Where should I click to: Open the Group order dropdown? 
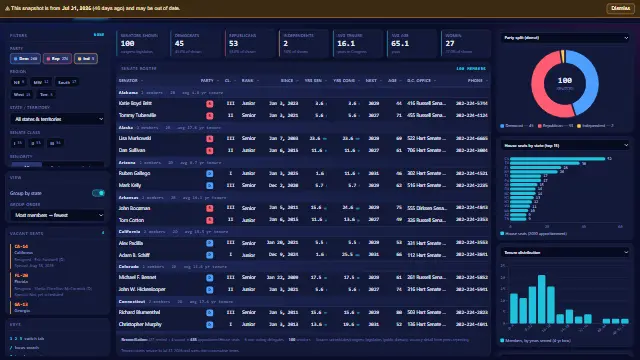click(x=57, y=215)
